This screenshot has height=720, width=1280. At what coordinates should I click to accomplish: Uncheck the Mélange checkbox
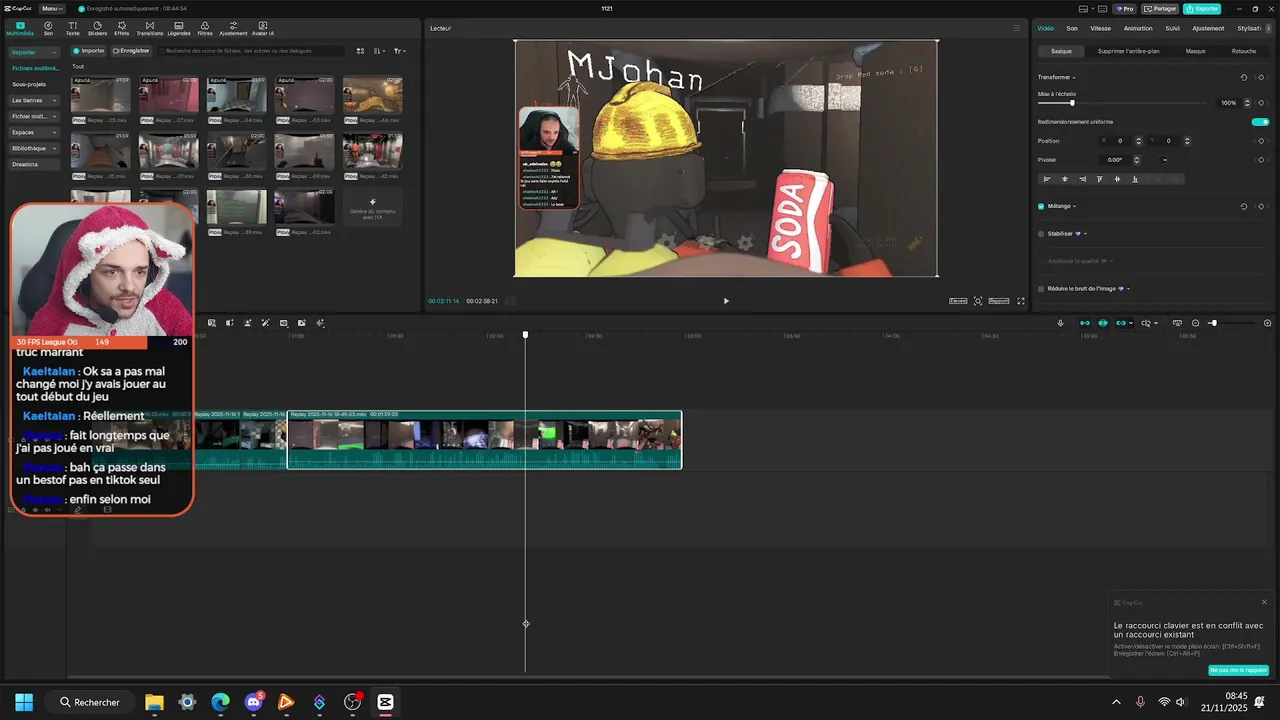tap(1041, 206)
